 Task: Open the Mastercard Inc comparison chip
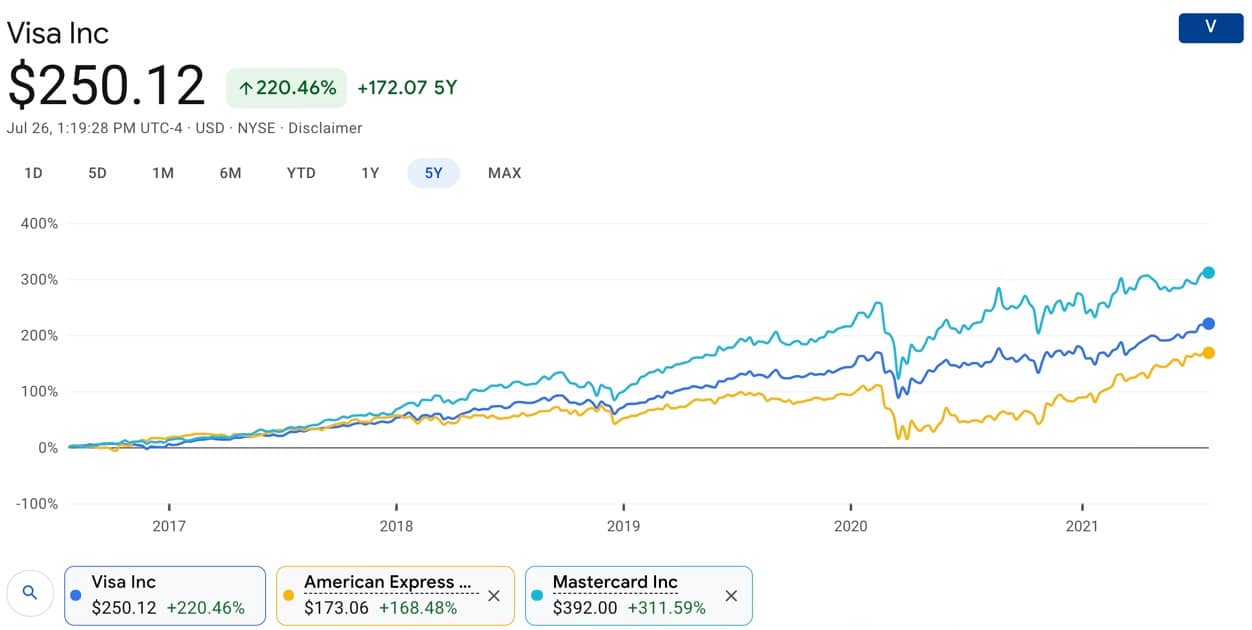(x=638, y=595)
